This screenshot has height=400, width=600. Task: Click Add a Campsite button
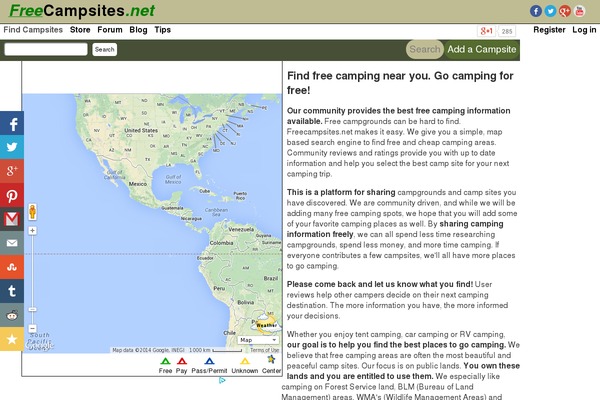482,49
